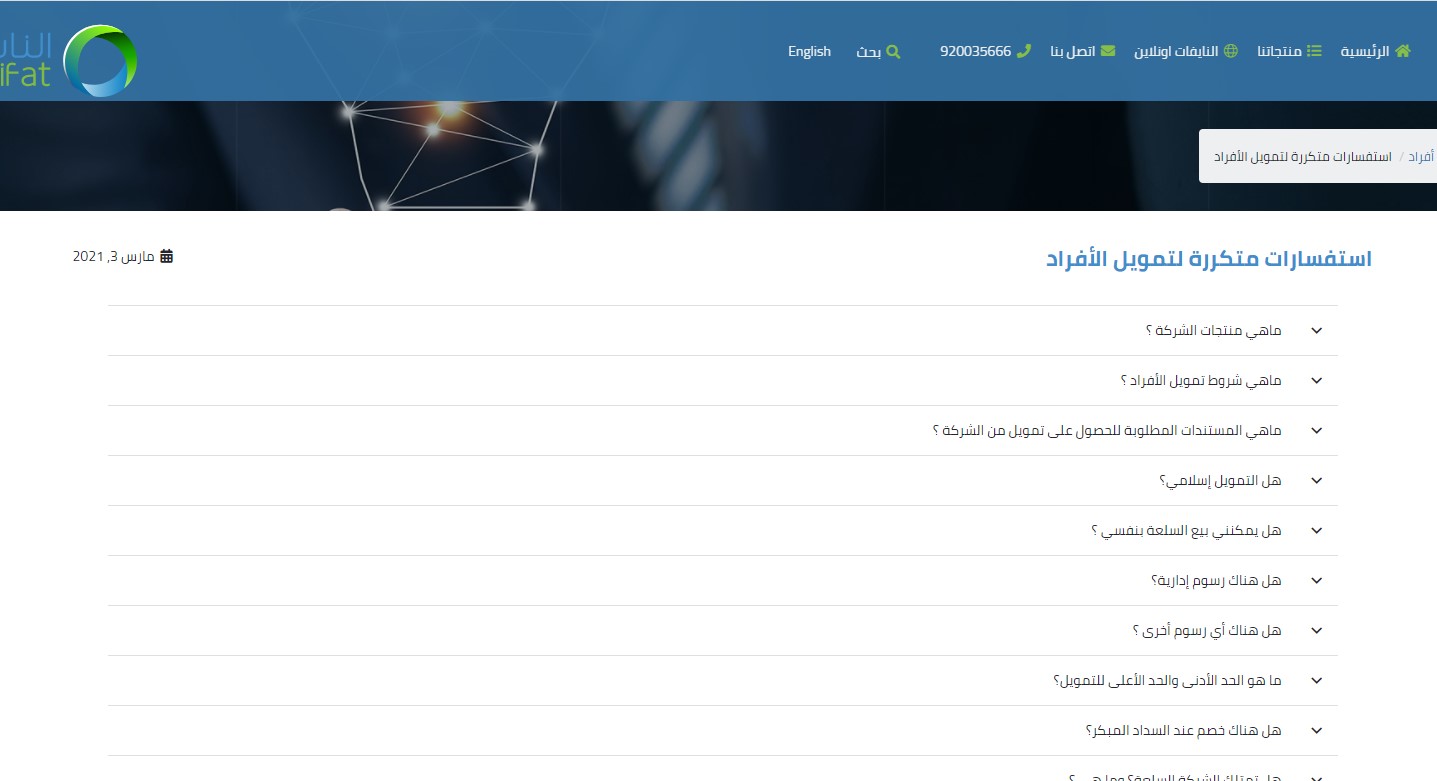Expand chevron for ماهي شروط تمويل الأفراد

coord(1316,381)
